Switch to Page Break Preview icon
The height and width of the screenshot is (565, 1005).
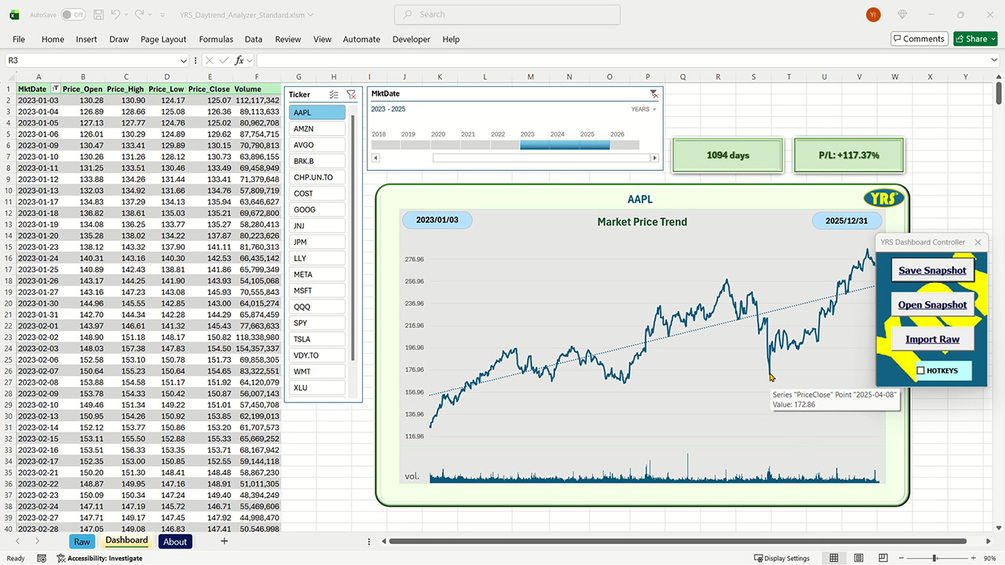[x=883, y=558]
